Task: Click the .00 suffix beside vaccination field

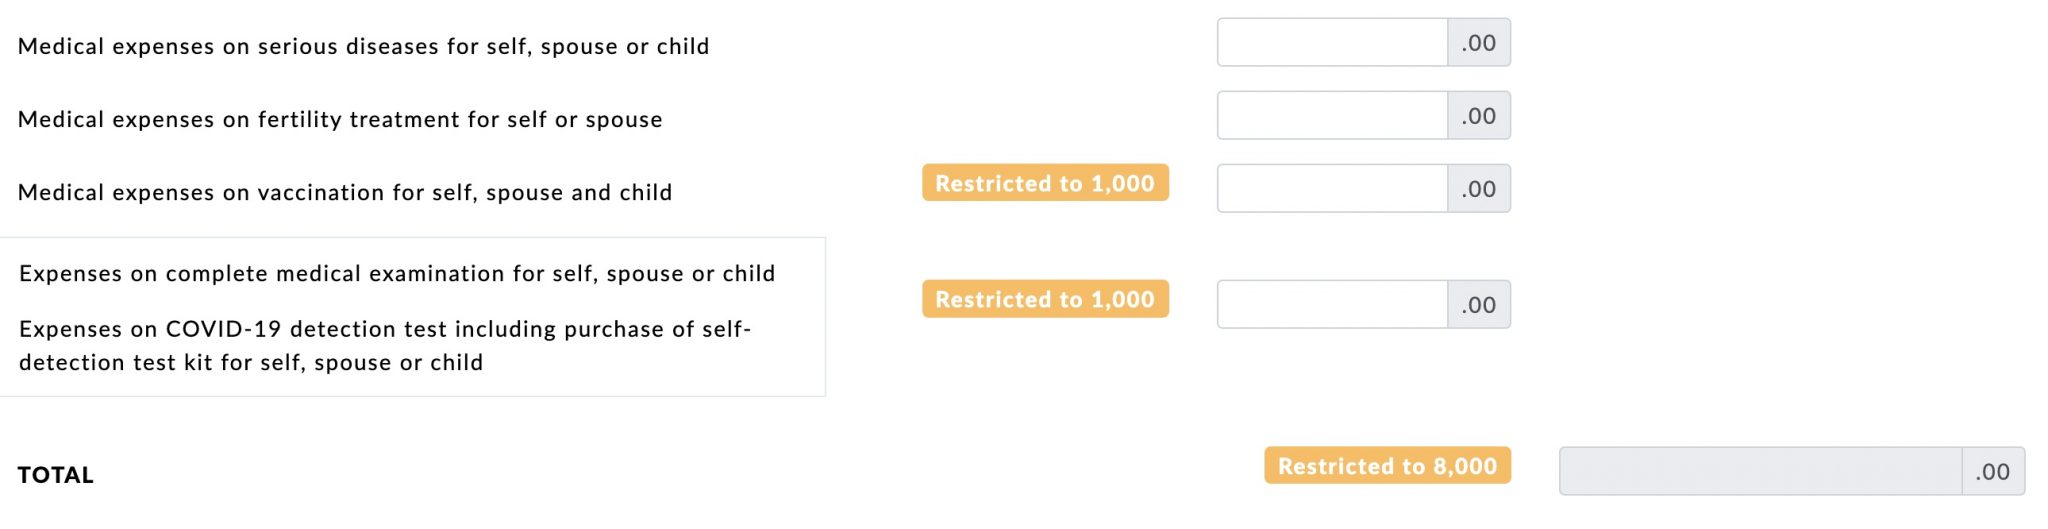Action: pyautogui.click(x=1479, y=189)
